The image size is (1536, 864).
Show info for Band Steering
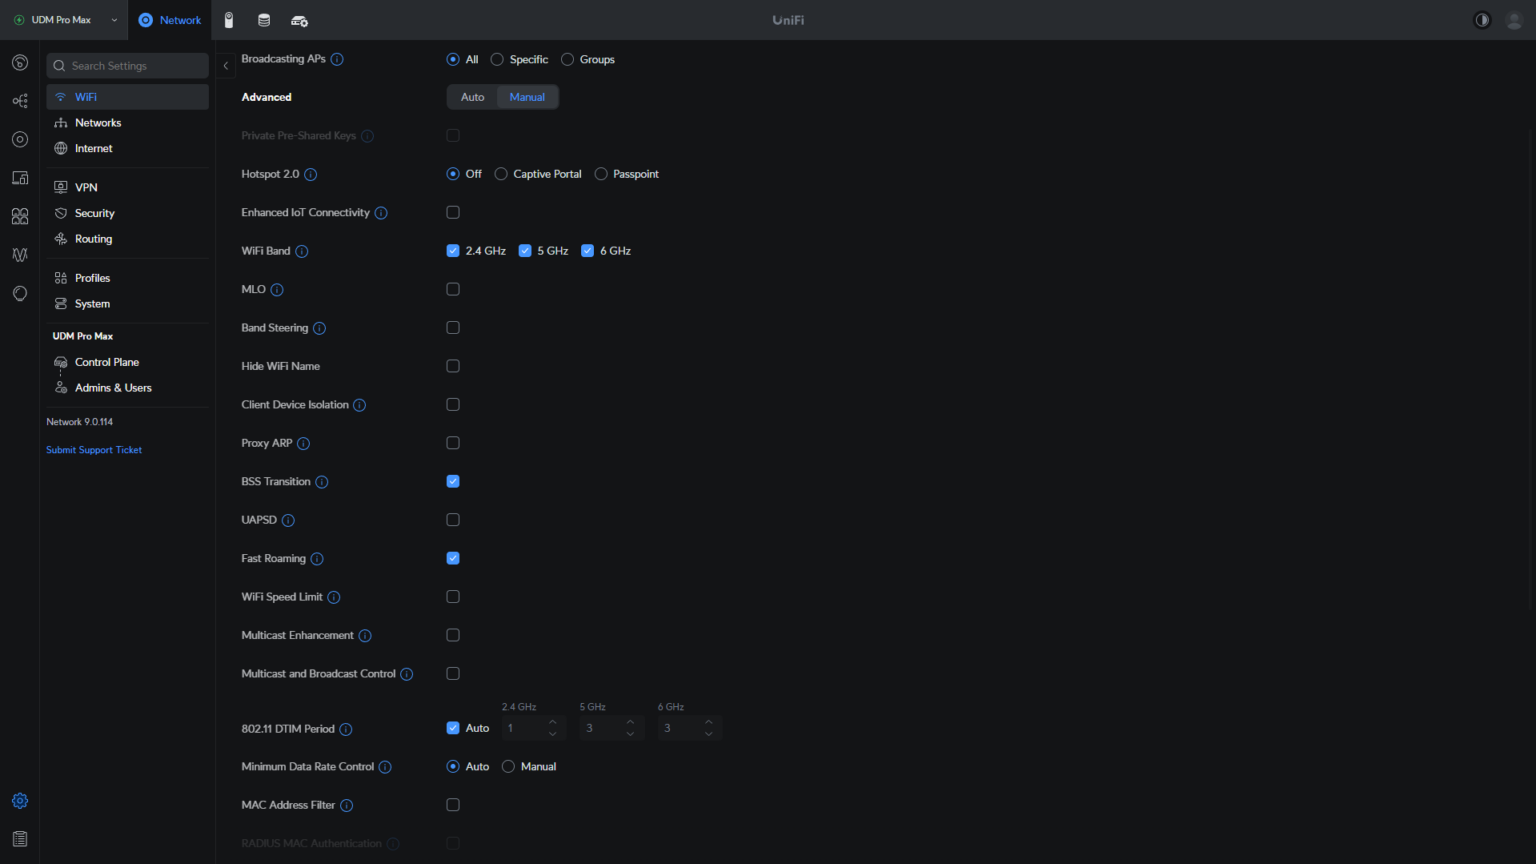[319, 328]
